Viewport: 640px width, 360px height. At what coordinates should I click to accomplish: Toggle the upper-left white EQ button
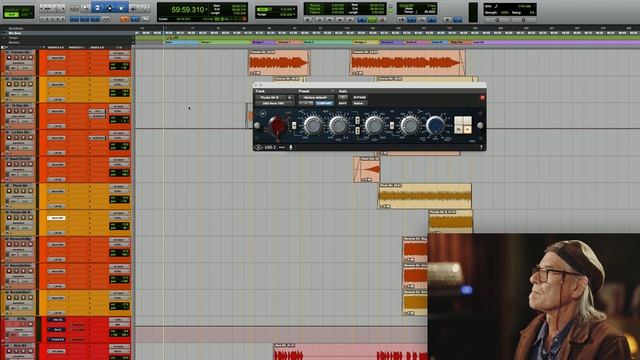(458, 120)
